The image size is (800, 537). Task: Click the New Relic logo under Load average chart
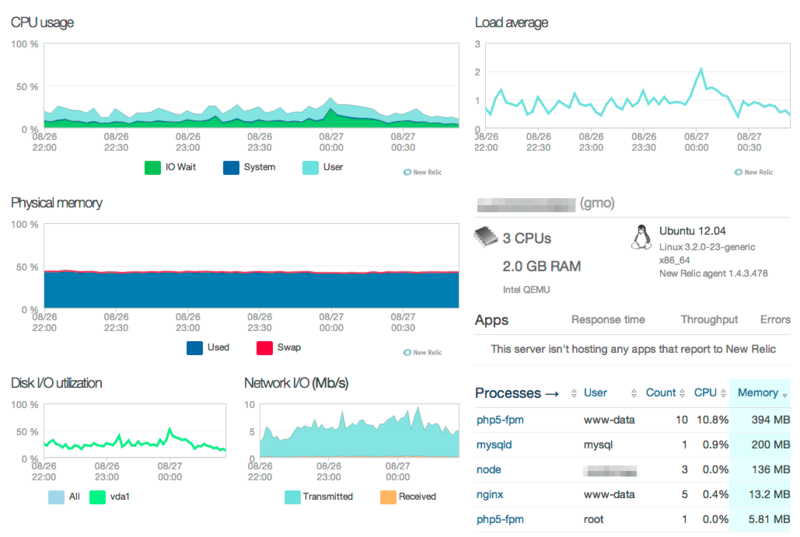(754, 172)
